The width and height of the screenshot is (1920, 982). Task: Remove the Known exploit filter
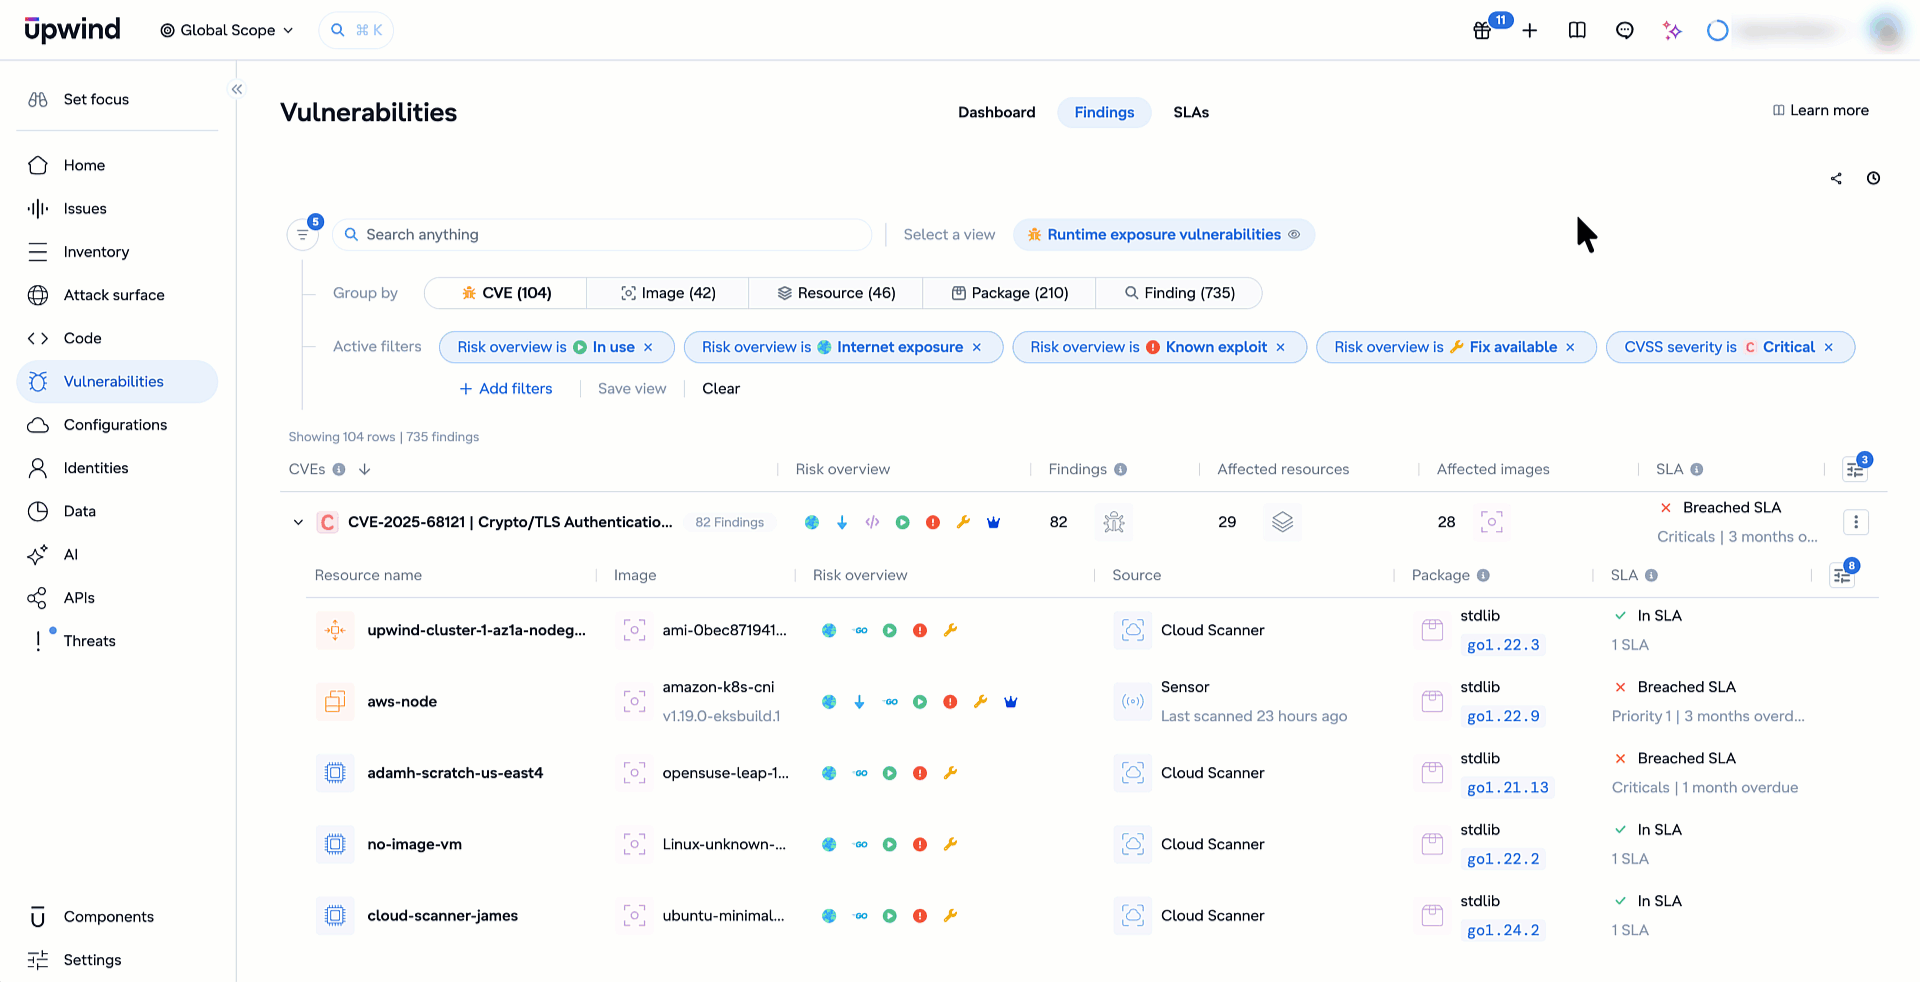tap(1280, 347)
